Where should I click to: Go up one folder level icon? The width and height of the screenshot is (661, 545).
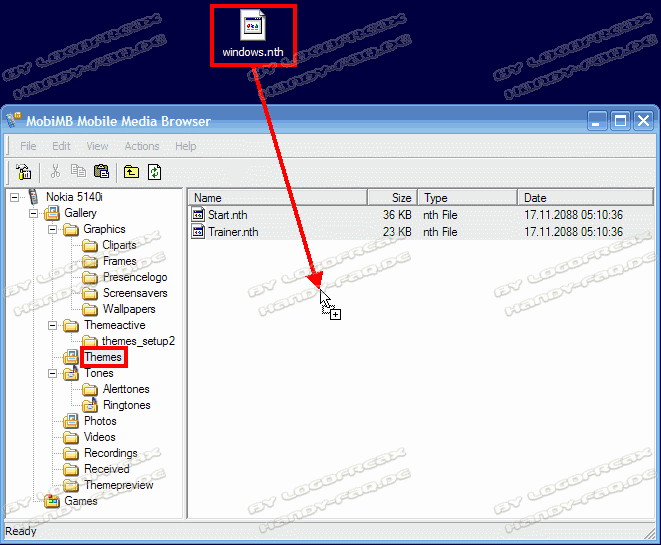(132, 172)
